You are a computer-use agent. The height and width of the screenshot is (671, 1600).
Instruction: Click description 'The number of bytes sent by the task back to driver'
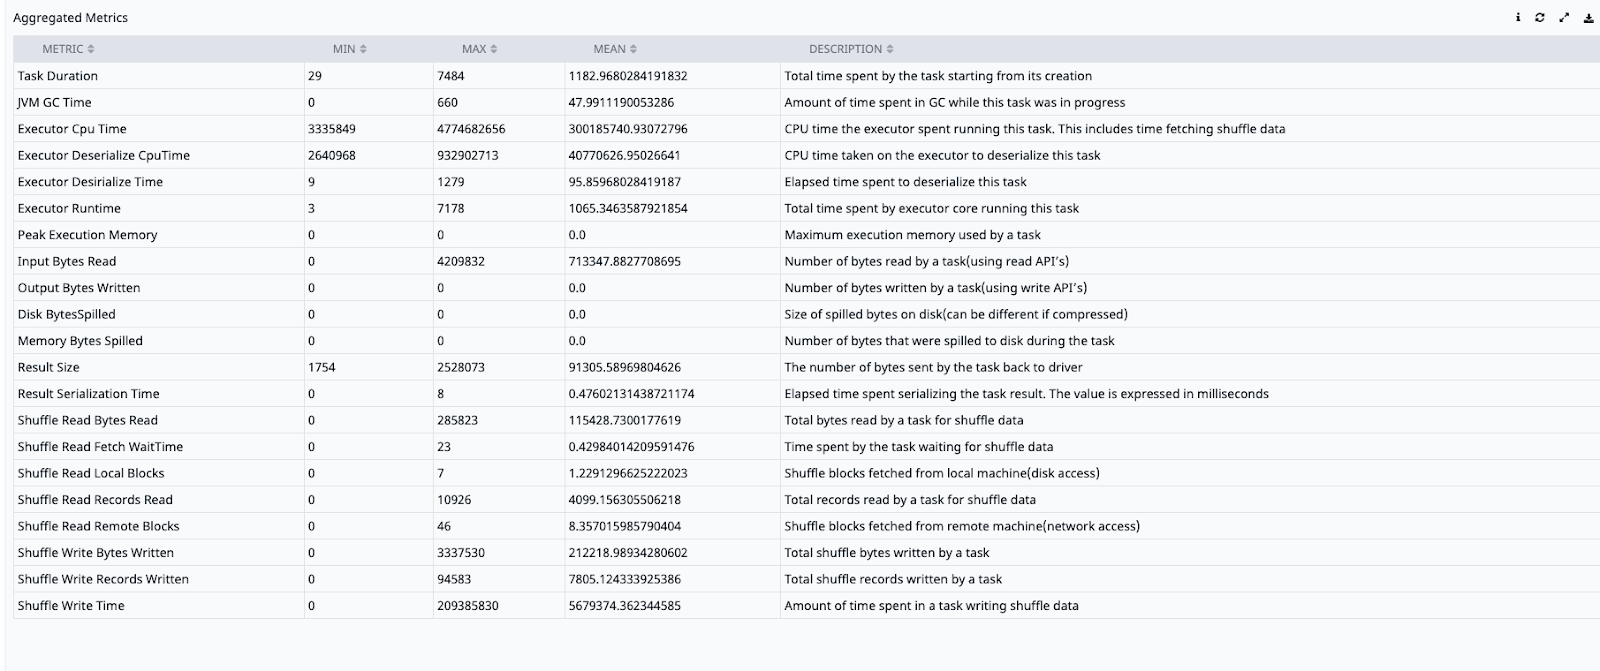click(933, 367)
